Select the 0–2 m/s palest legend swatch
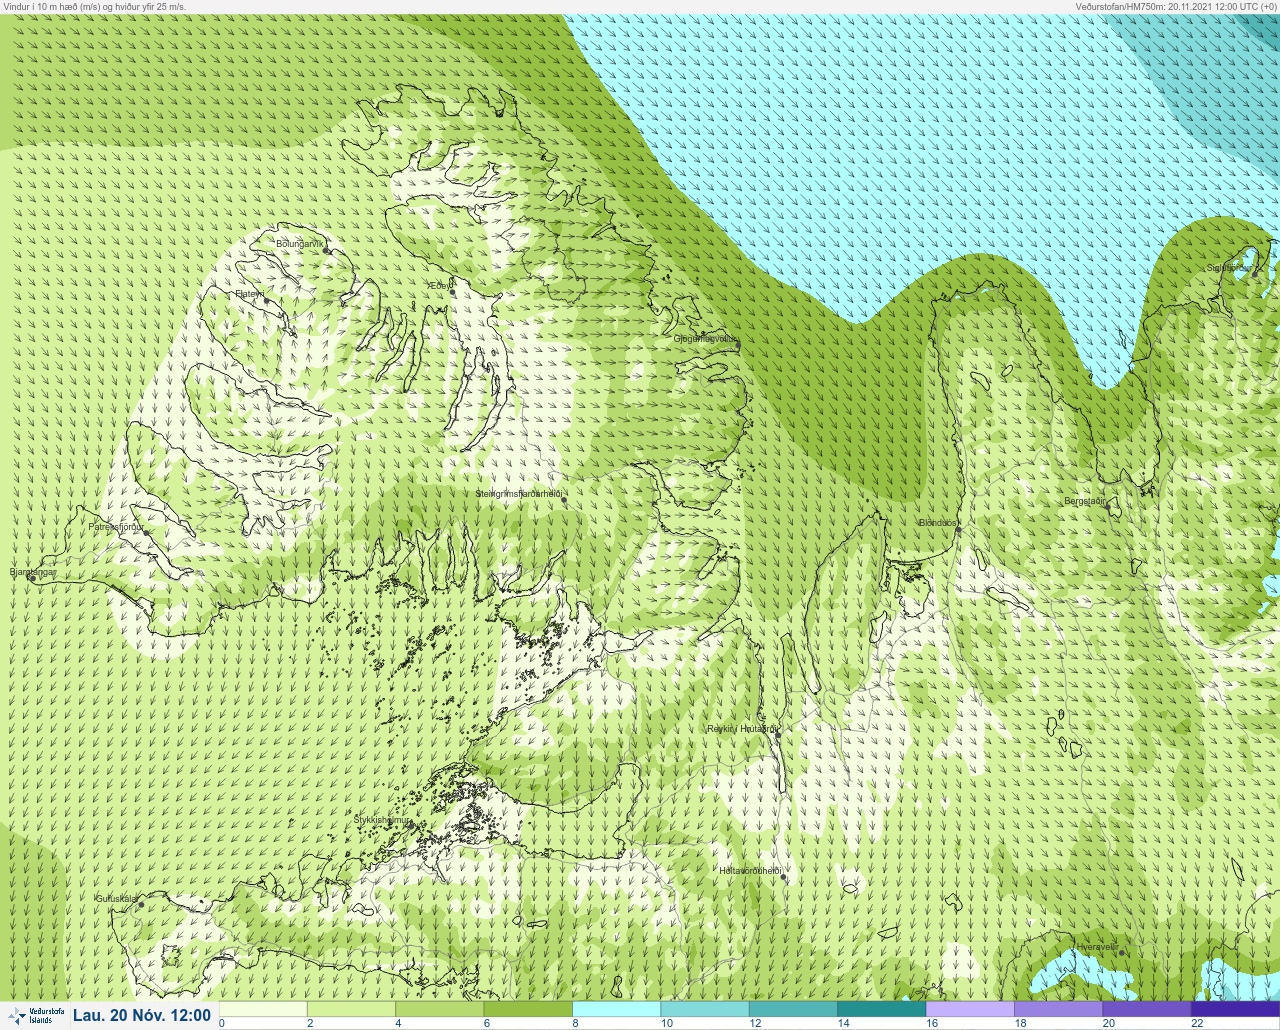 click(263, 1009)
